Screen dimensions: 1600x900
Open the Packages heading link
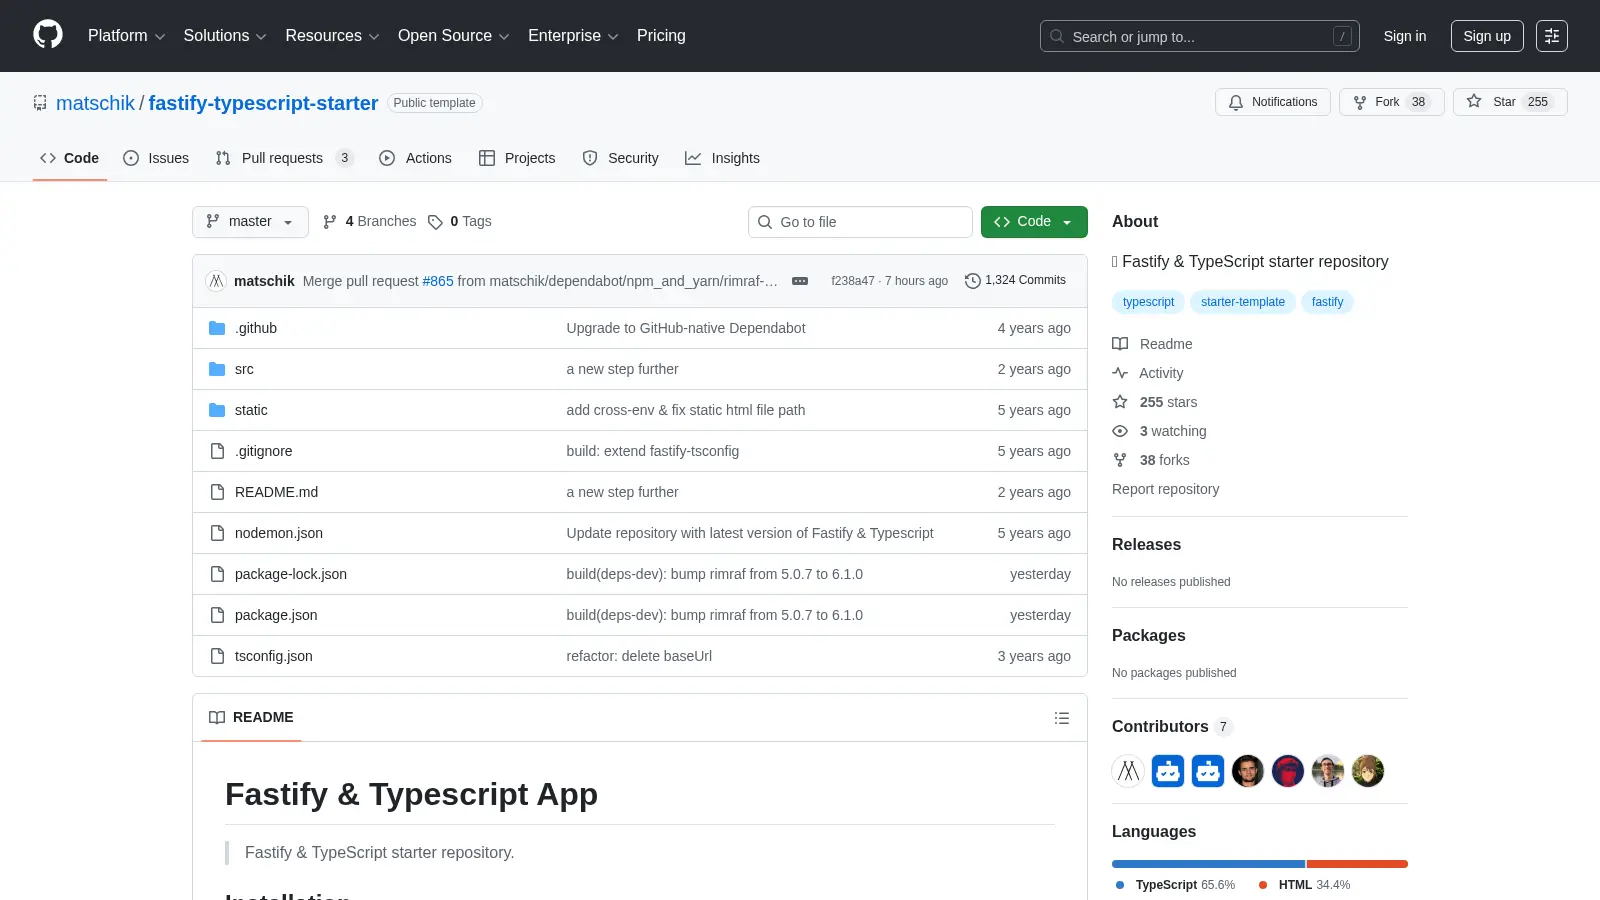click(1148, 636)
